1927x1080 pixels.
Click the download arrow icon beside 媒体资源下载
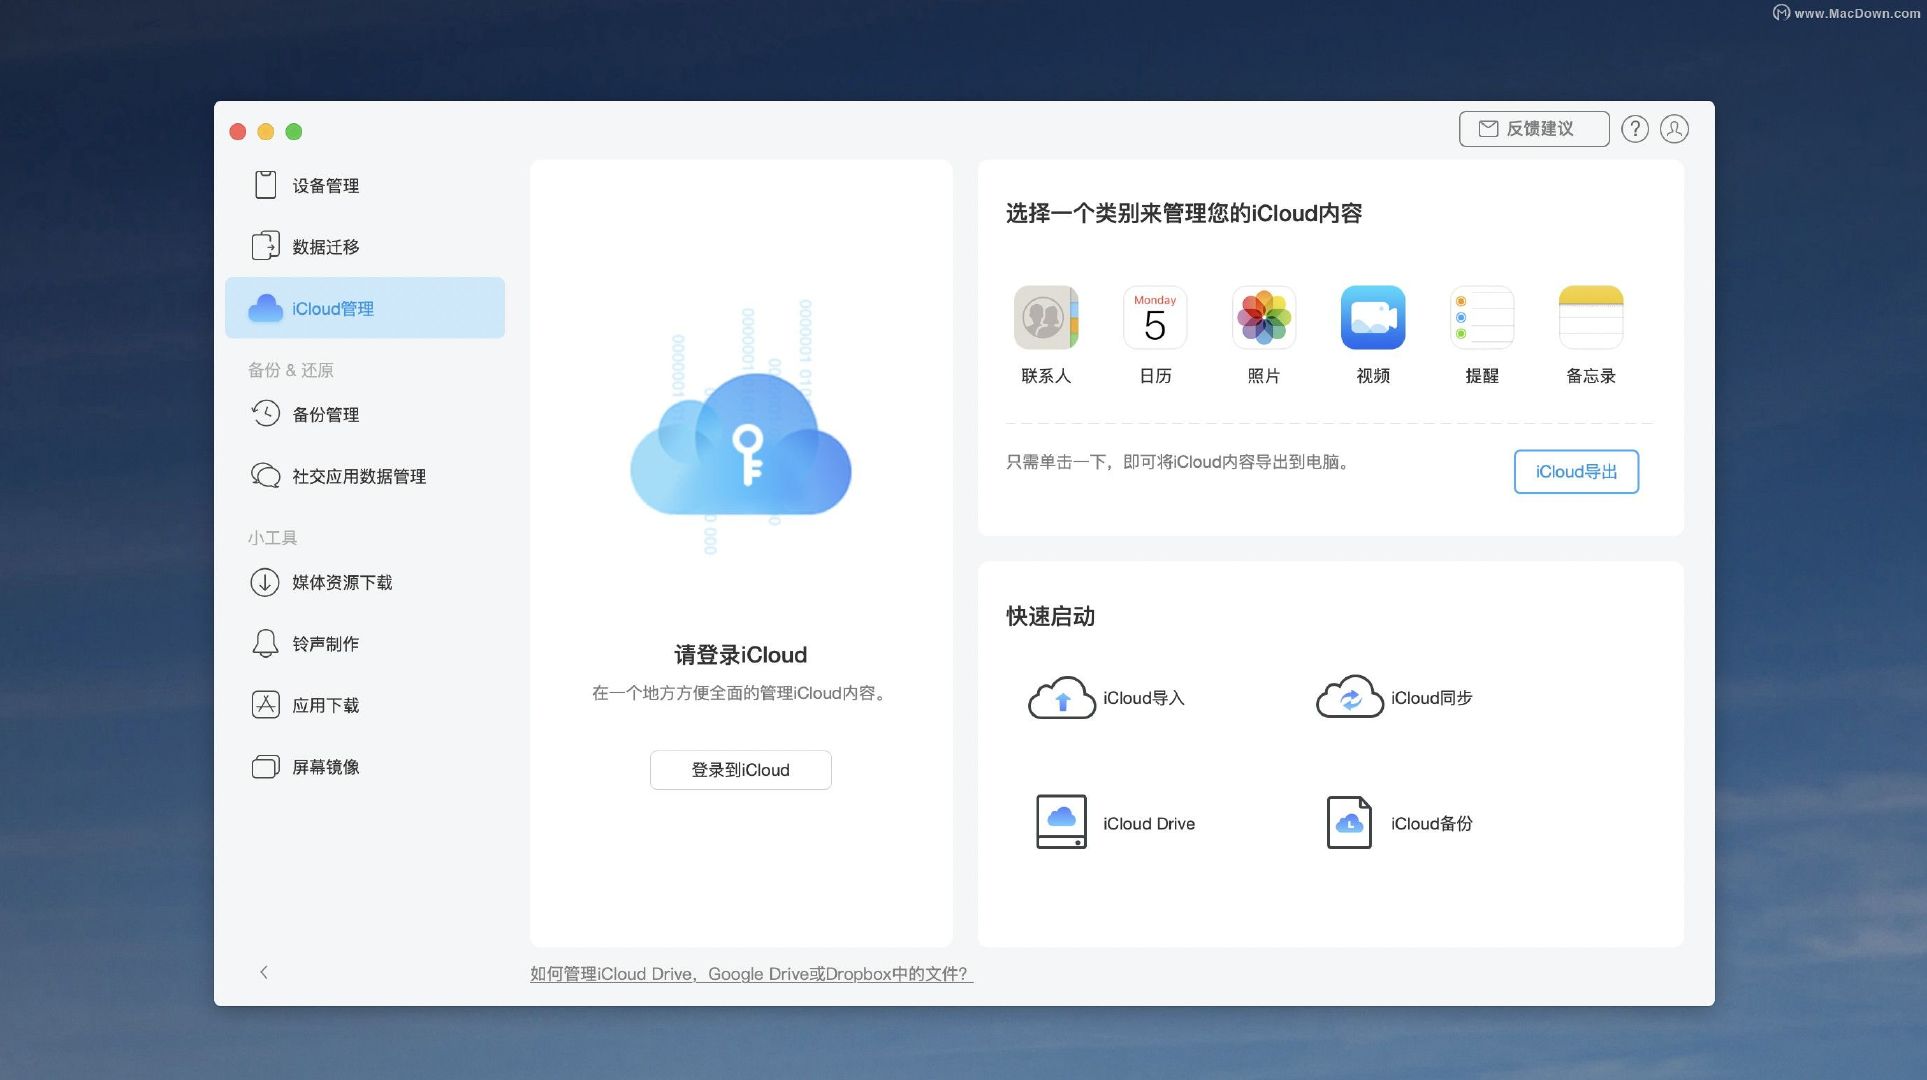tap(265, 582)
